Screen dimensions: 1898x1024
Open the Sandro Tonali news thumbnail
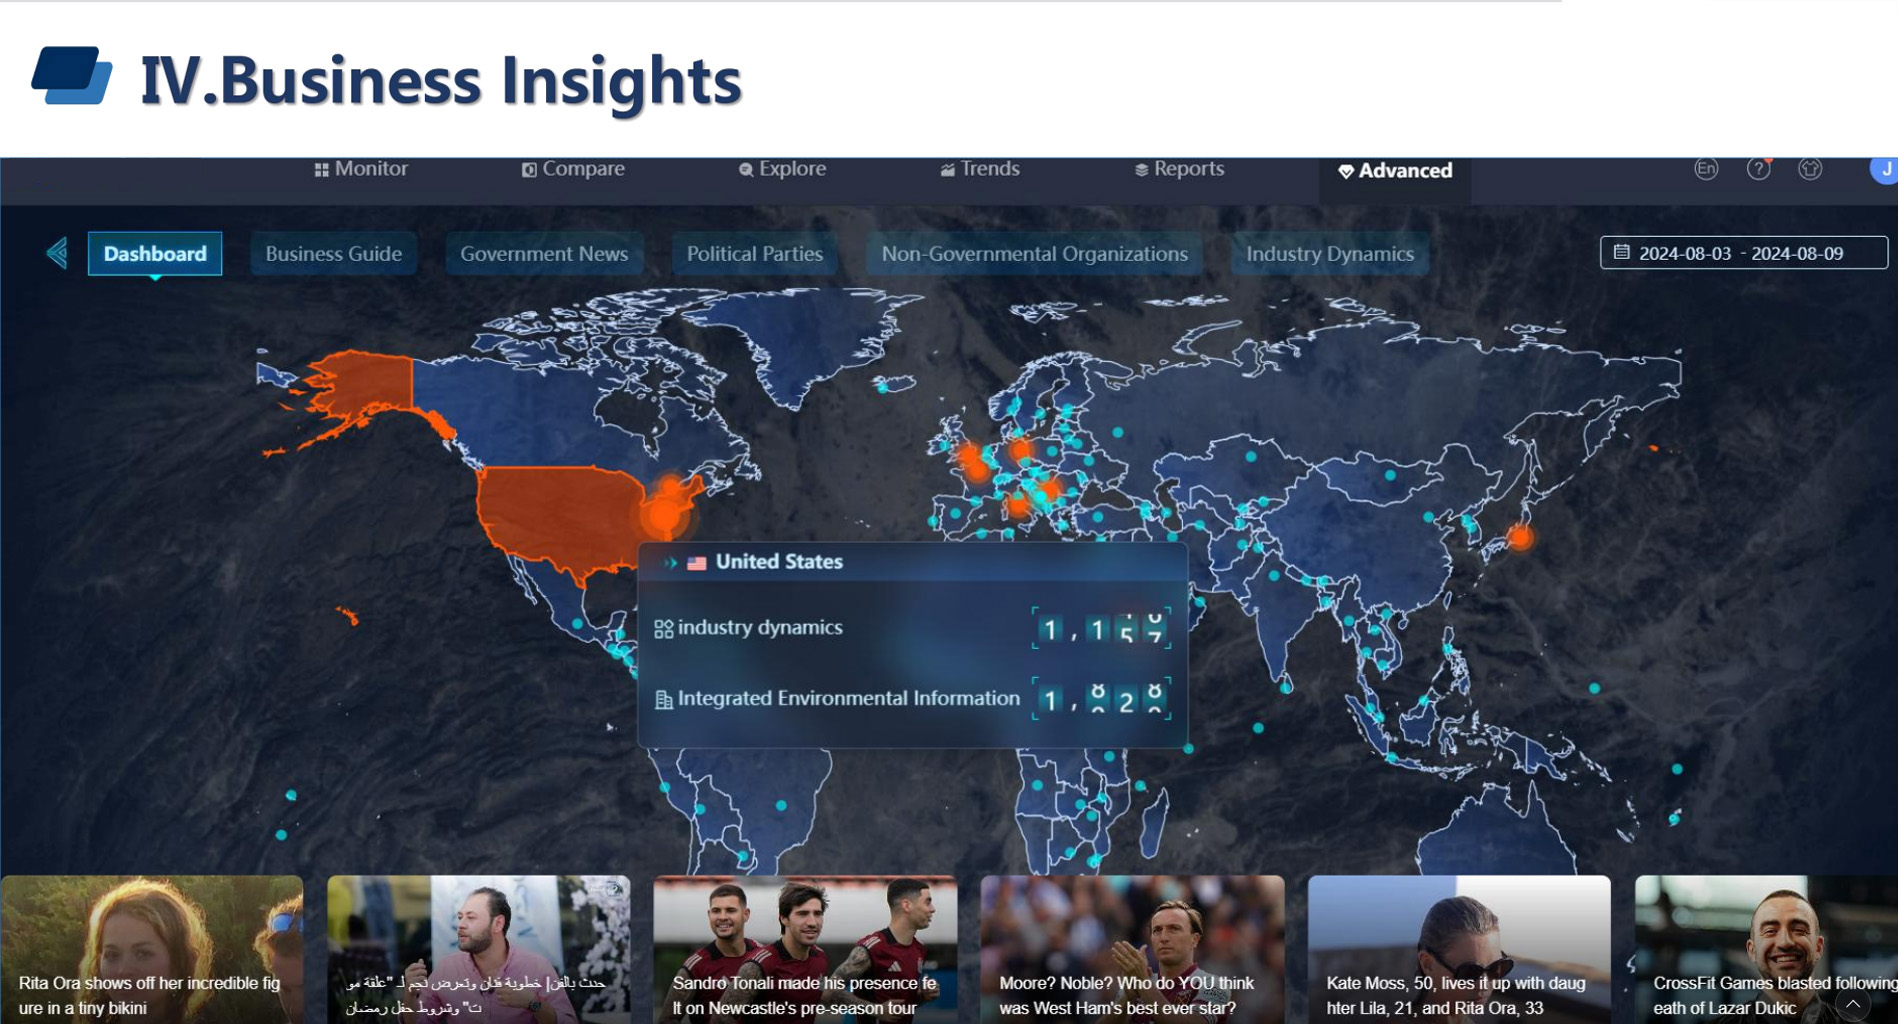pos(804,948)
